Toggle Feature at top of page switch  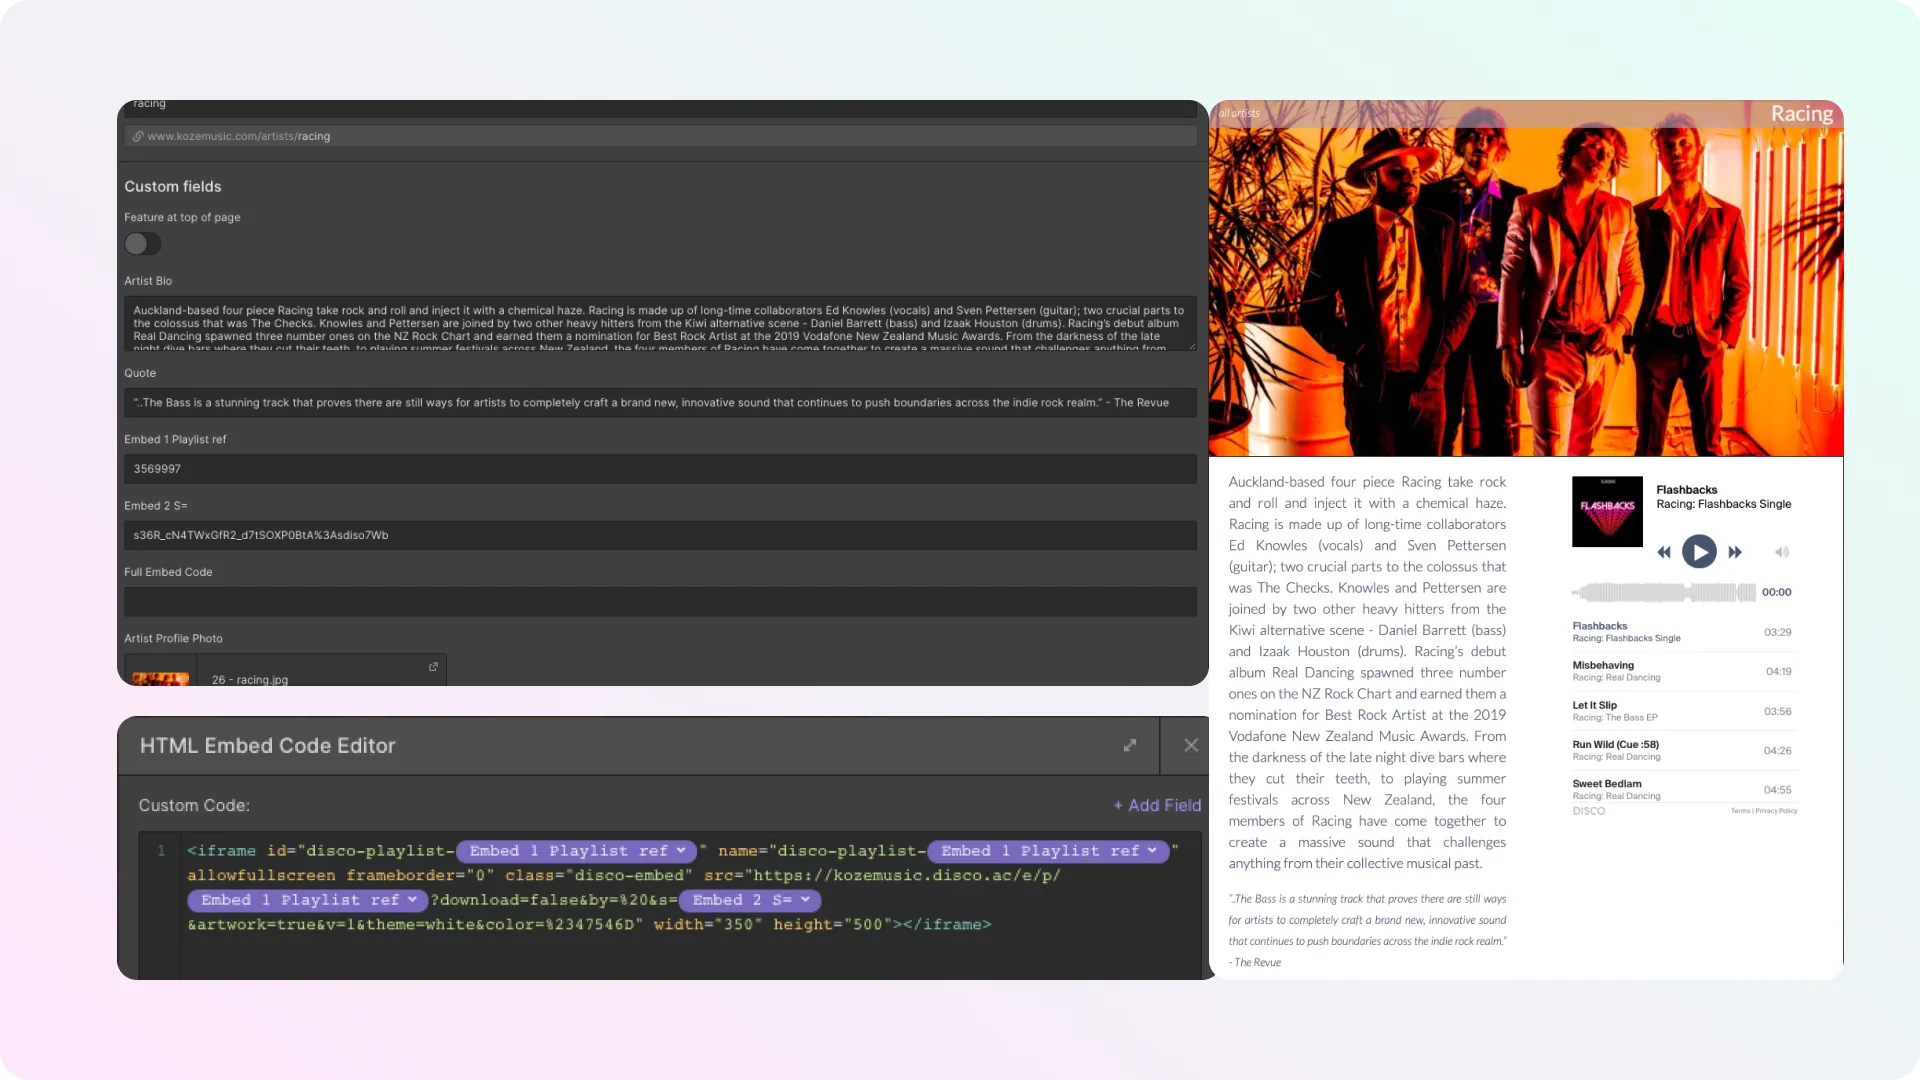pyautogui.click(x=143, y=244)
